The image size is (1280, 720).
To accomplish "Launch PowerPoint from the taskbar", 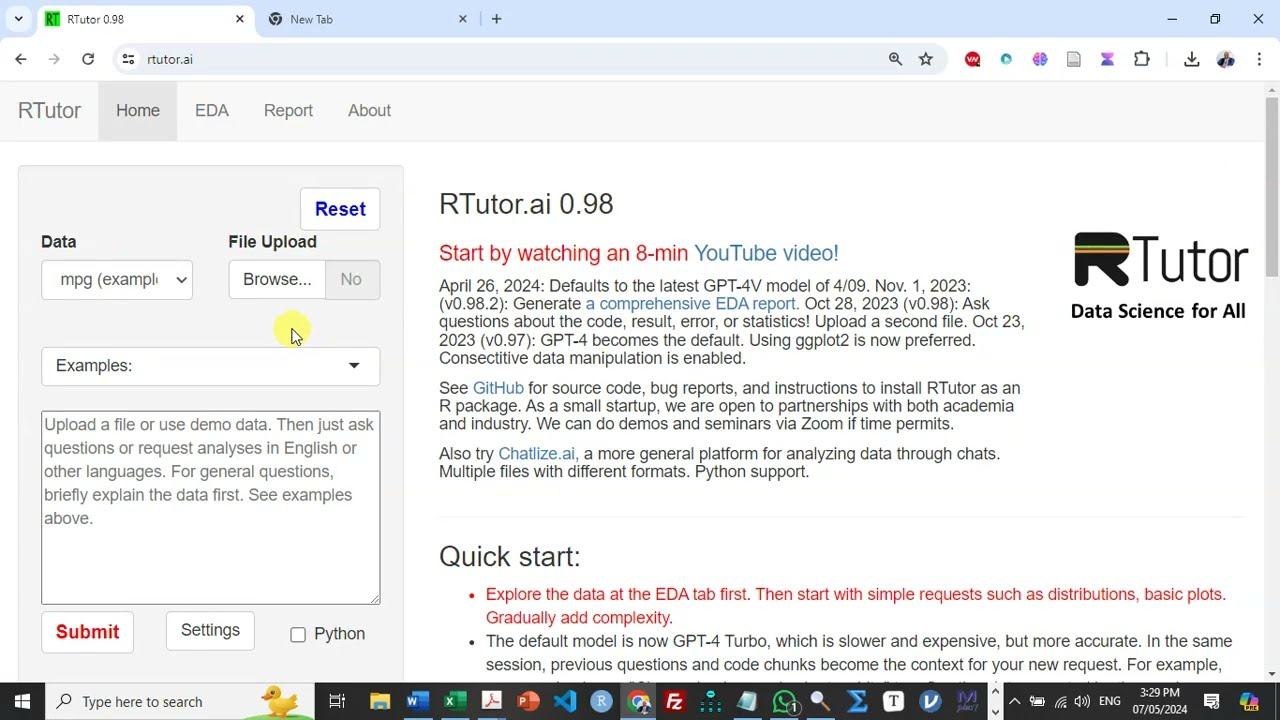I will click(528, 701).
